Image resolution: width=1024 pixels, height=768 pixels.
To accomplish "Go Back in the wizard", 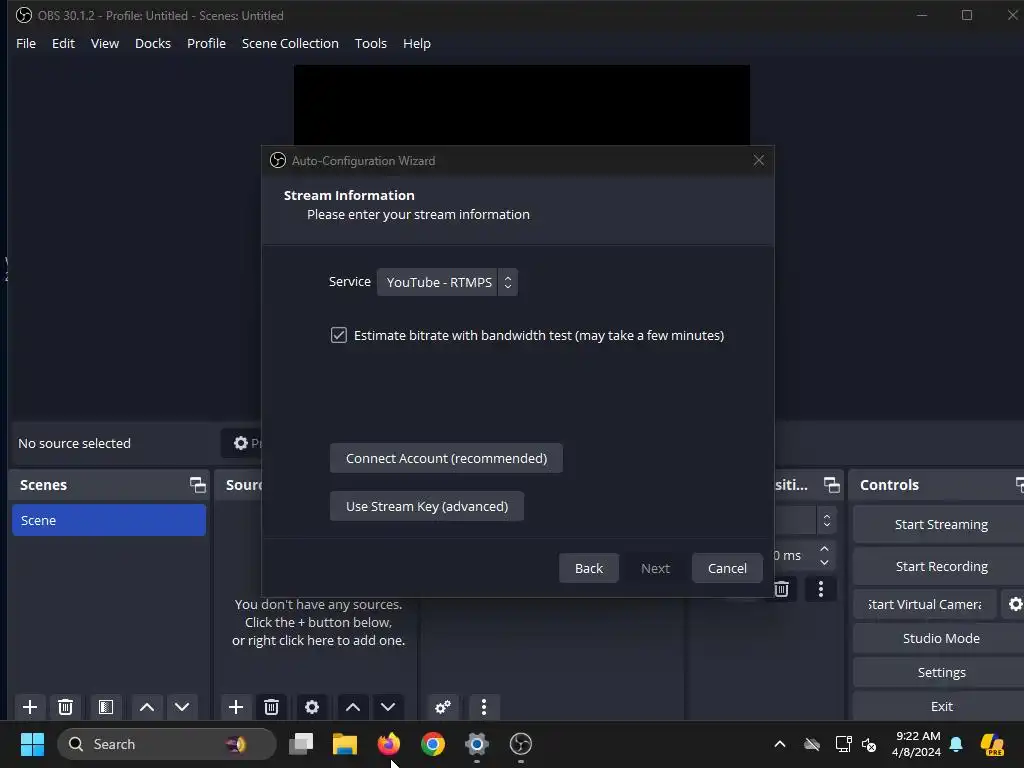I will click(x=588, y=568).
